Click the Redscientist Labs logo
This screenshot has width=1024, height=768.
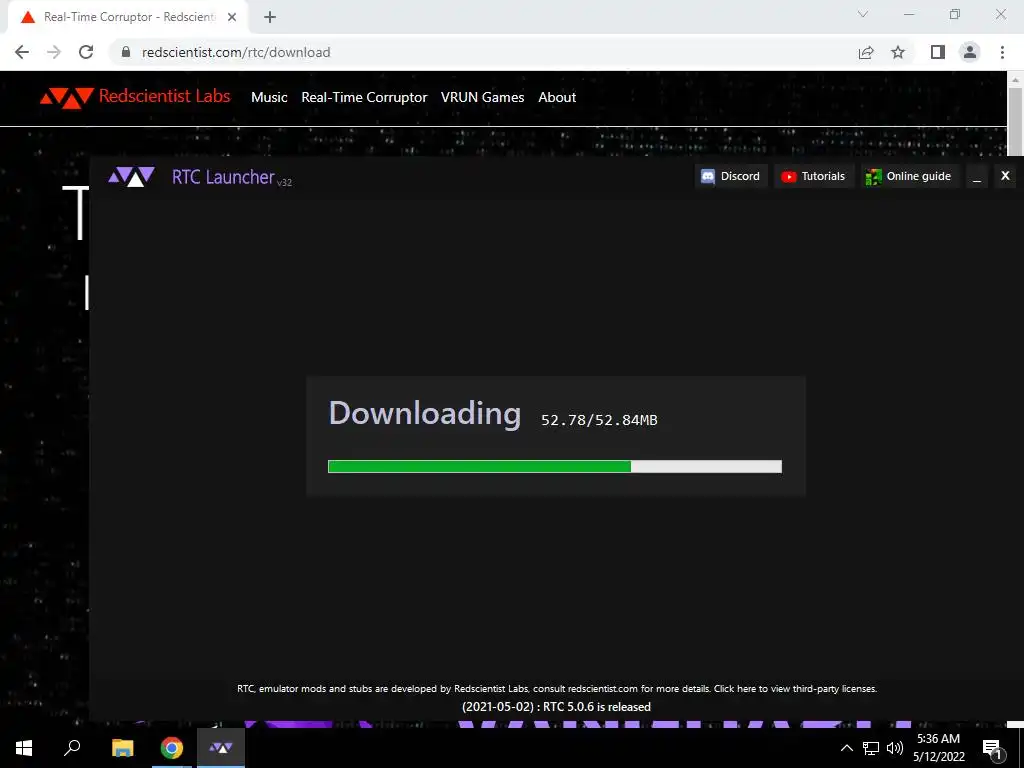click(x=135, y=97)
